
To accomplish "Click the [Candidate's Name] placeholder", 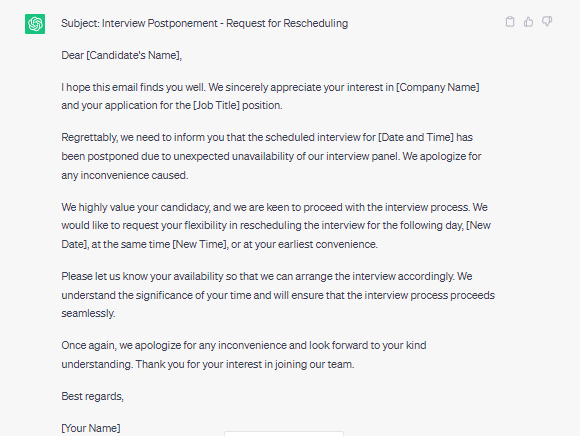I will 134,55.
